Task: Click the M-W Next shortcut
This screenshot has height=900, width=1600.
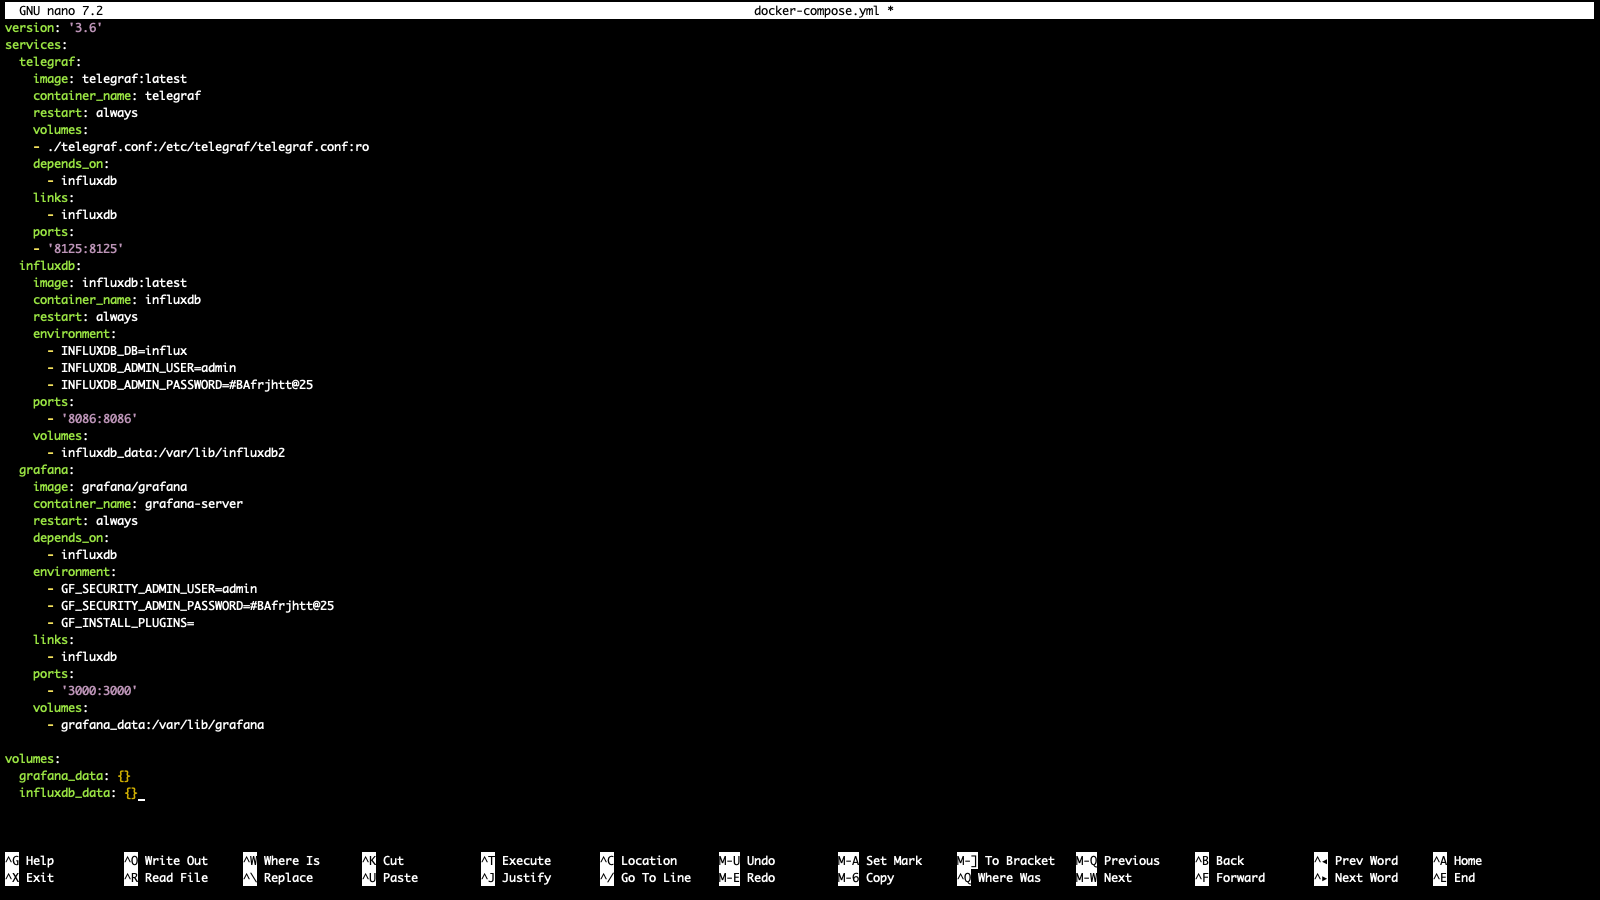Action: point(1104,878)
